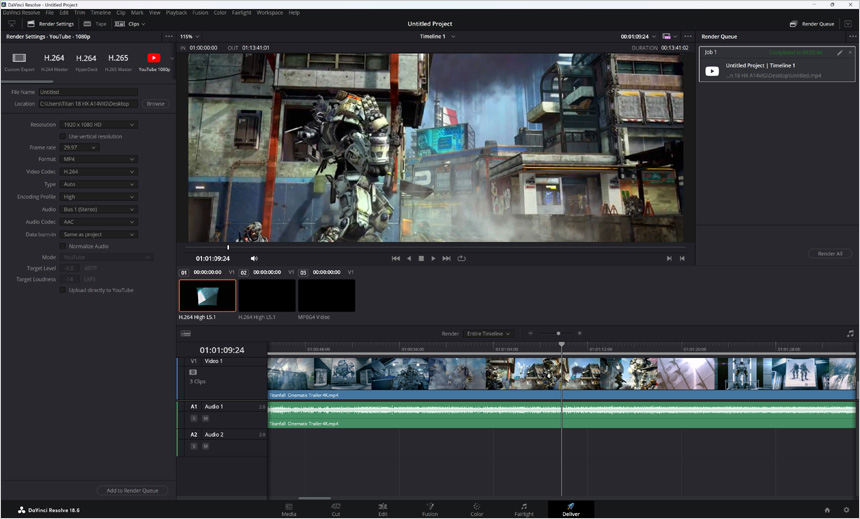The image size is (860, 519).
Task: Choose the Custom Export preset icon
Action: coord(19,60)
